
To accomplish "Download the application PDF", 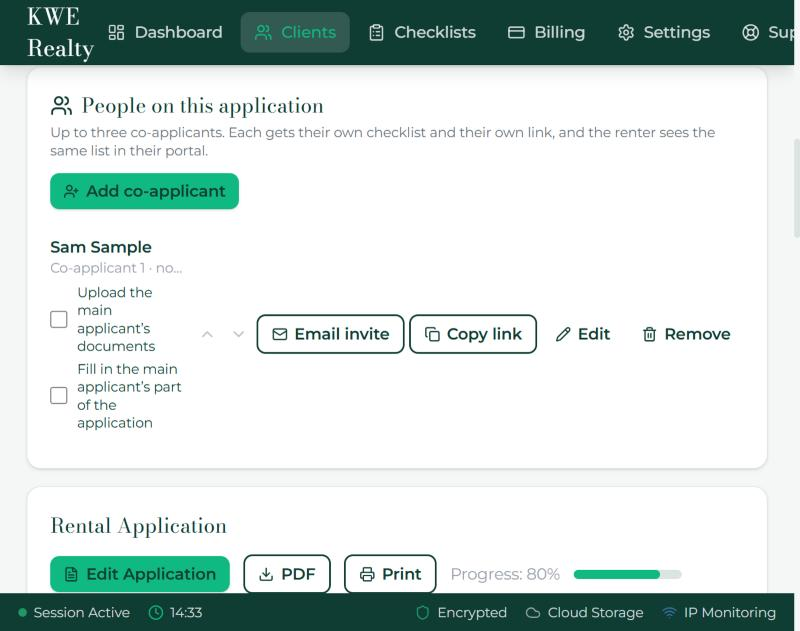I will point(287,574).
